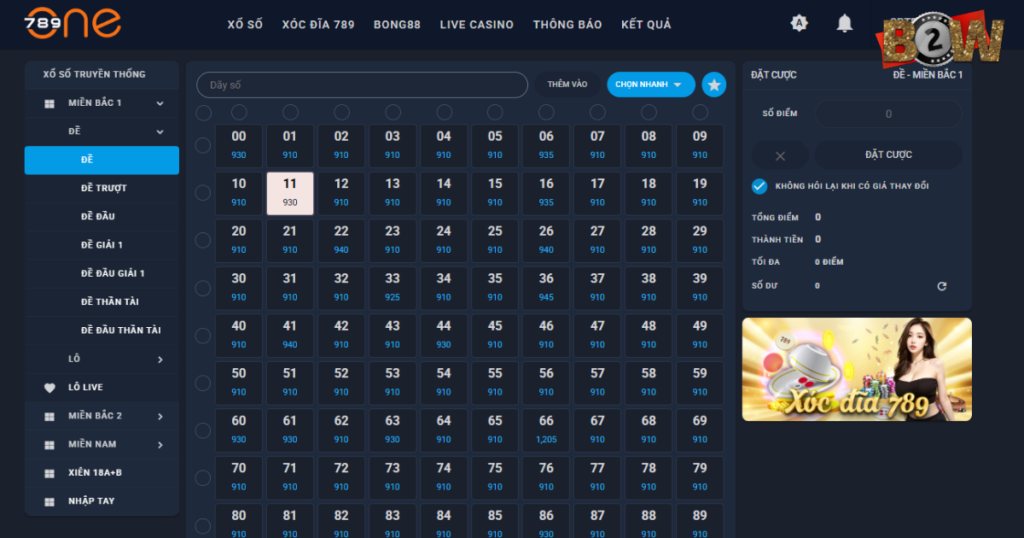
Task: Expand the Miền Bắc 2 section
Action: point(160,416)
